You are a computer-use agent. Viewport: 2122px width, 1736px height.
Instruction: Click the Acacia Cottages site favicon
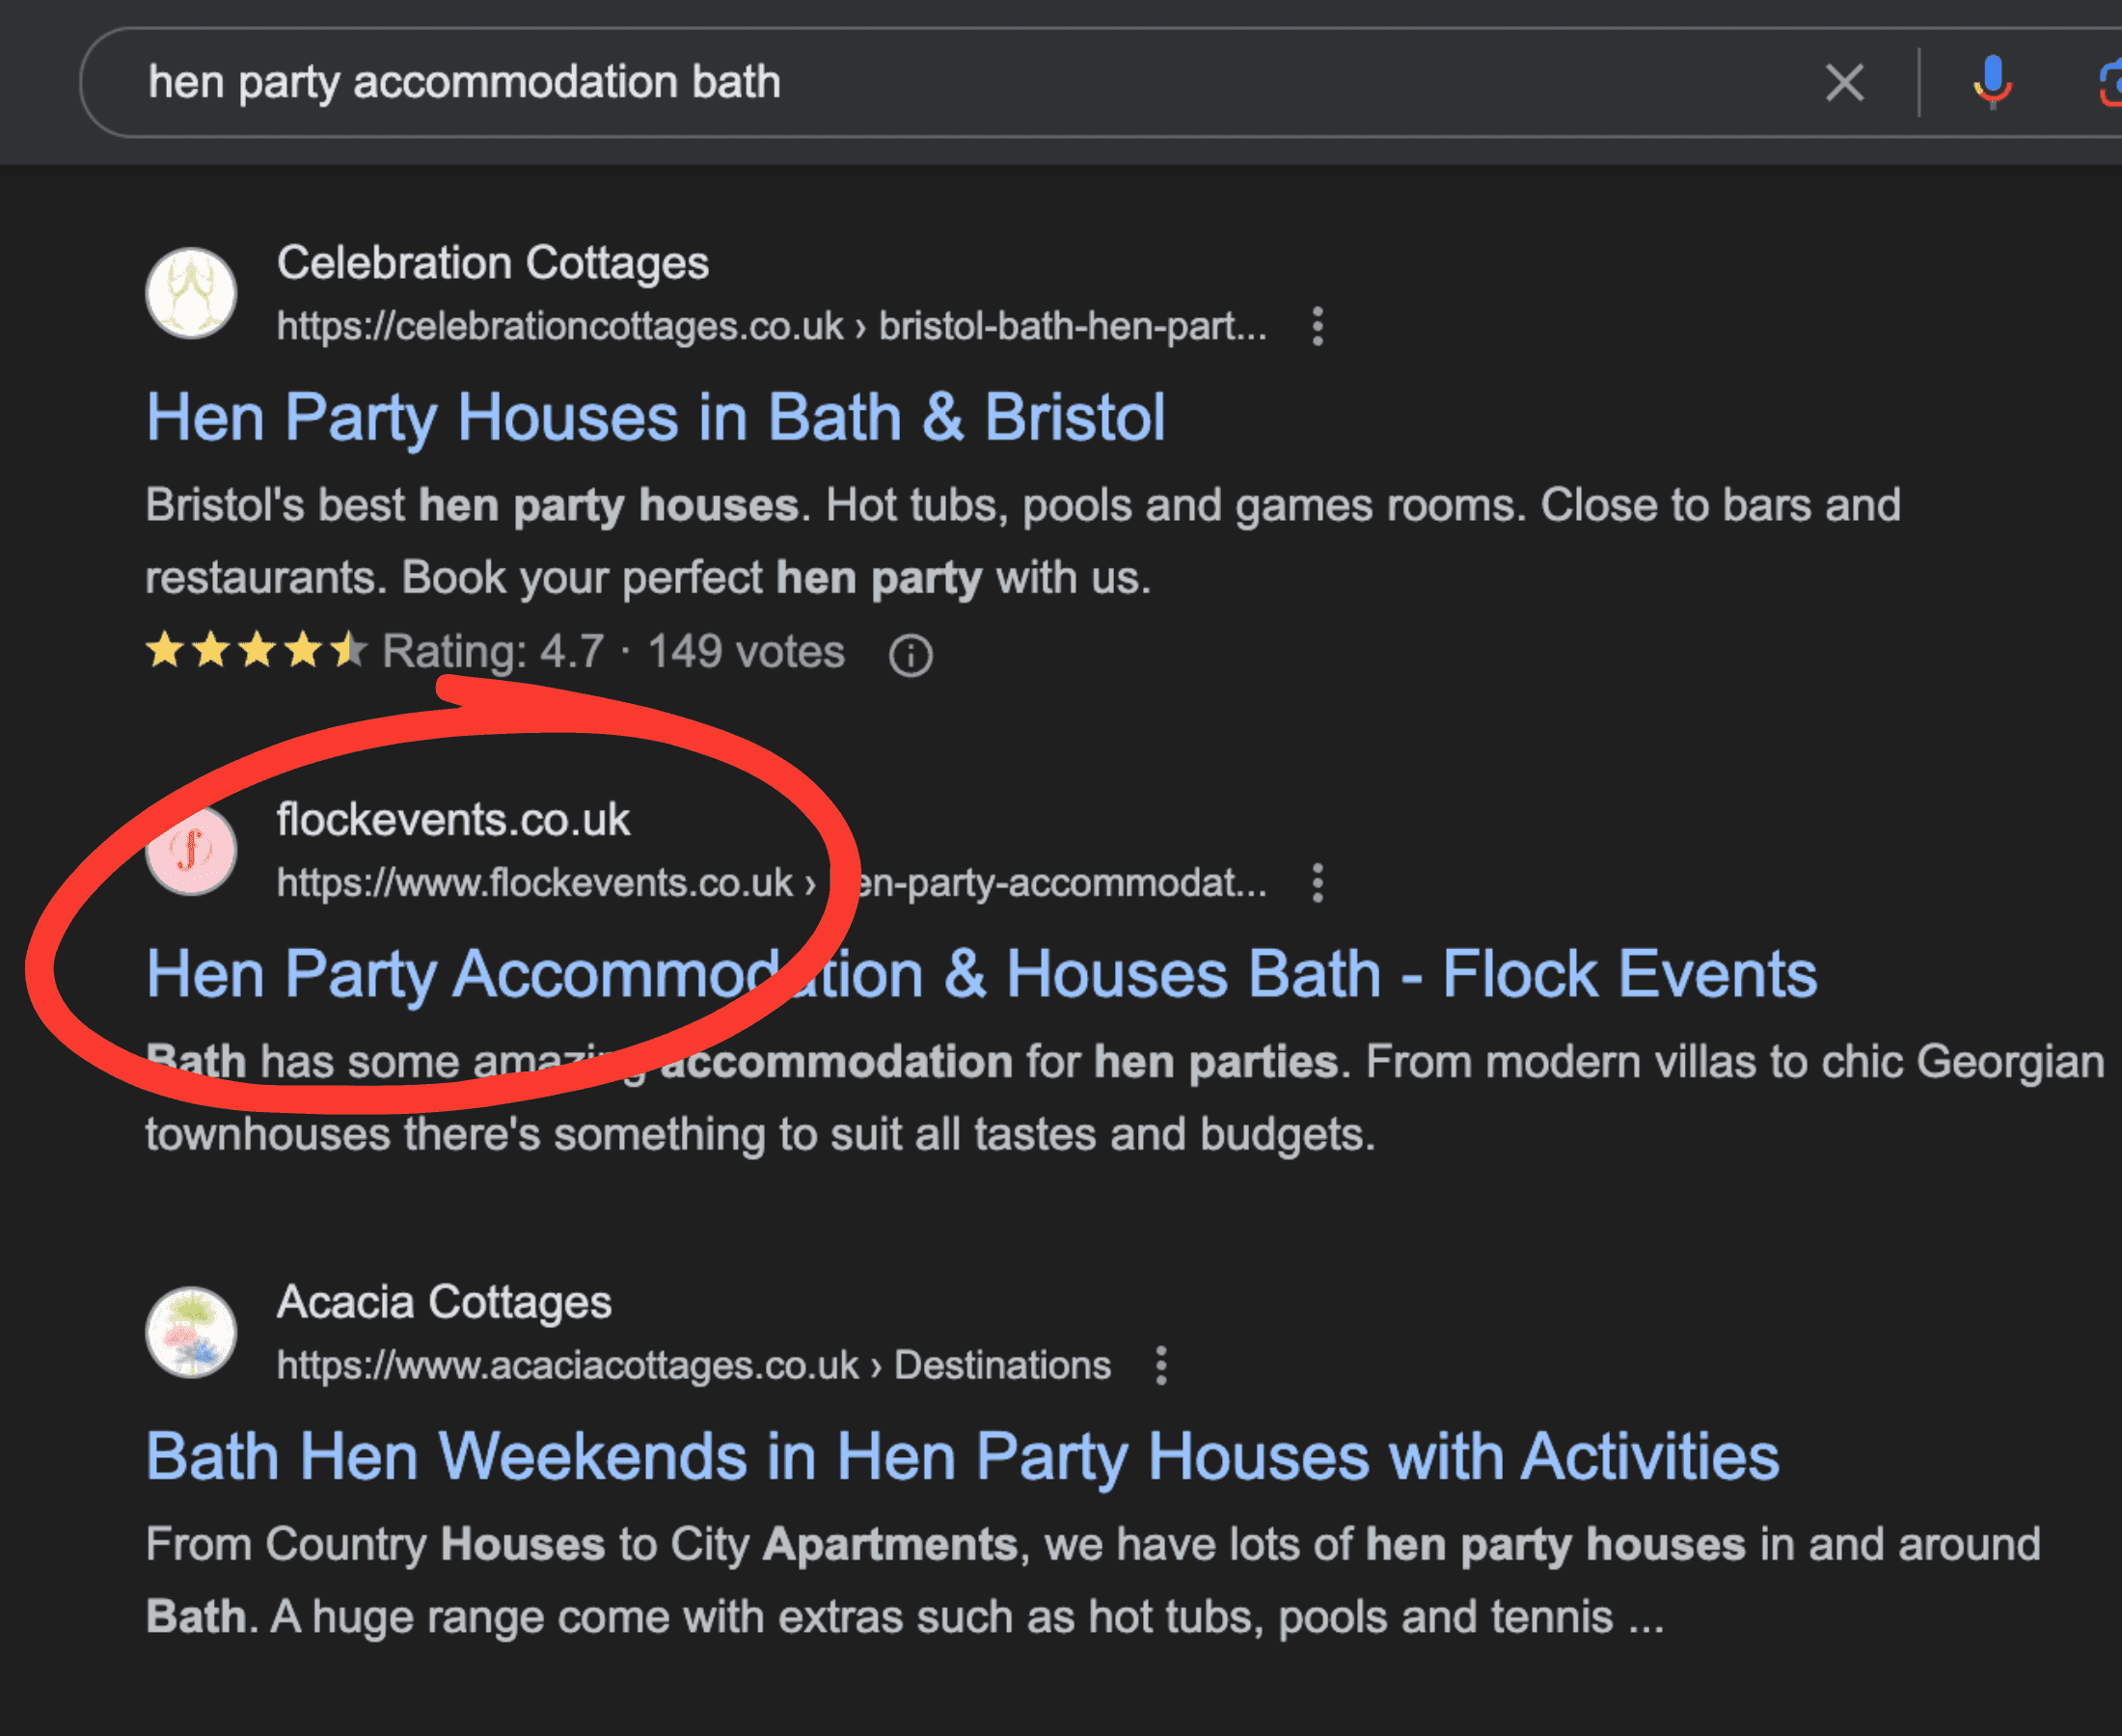click(191, 1332)
